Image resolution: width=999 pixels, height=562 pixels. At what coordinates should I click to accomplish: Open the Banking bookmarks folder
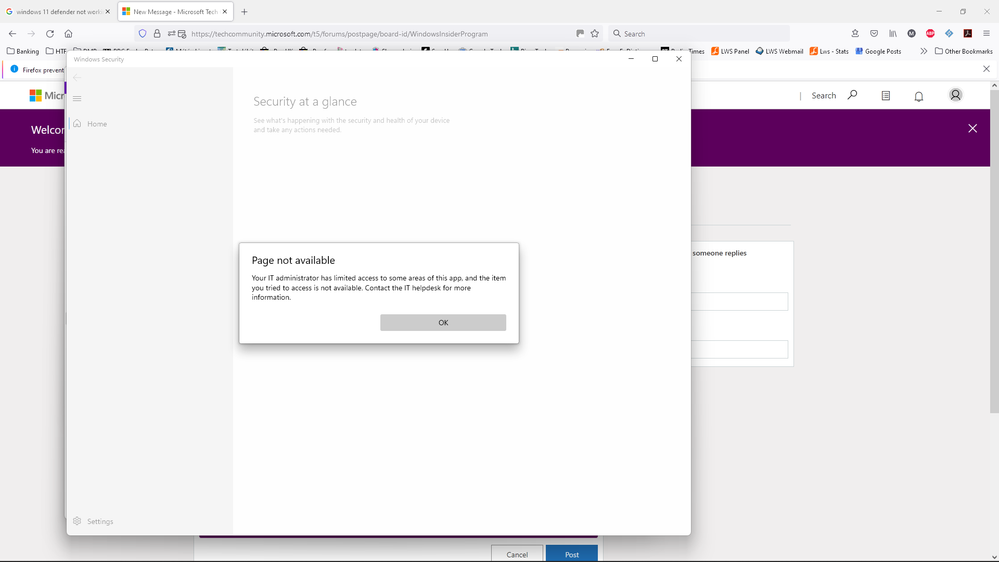click(x=23, y=51)
